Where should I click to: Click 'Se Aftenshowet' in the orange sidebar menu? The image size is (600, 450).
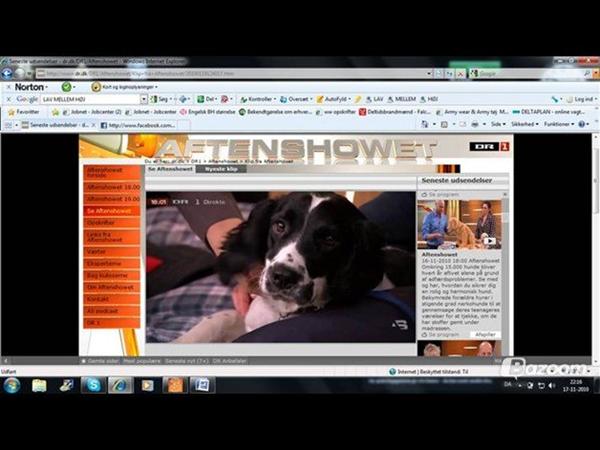click(x=112, y=211)
